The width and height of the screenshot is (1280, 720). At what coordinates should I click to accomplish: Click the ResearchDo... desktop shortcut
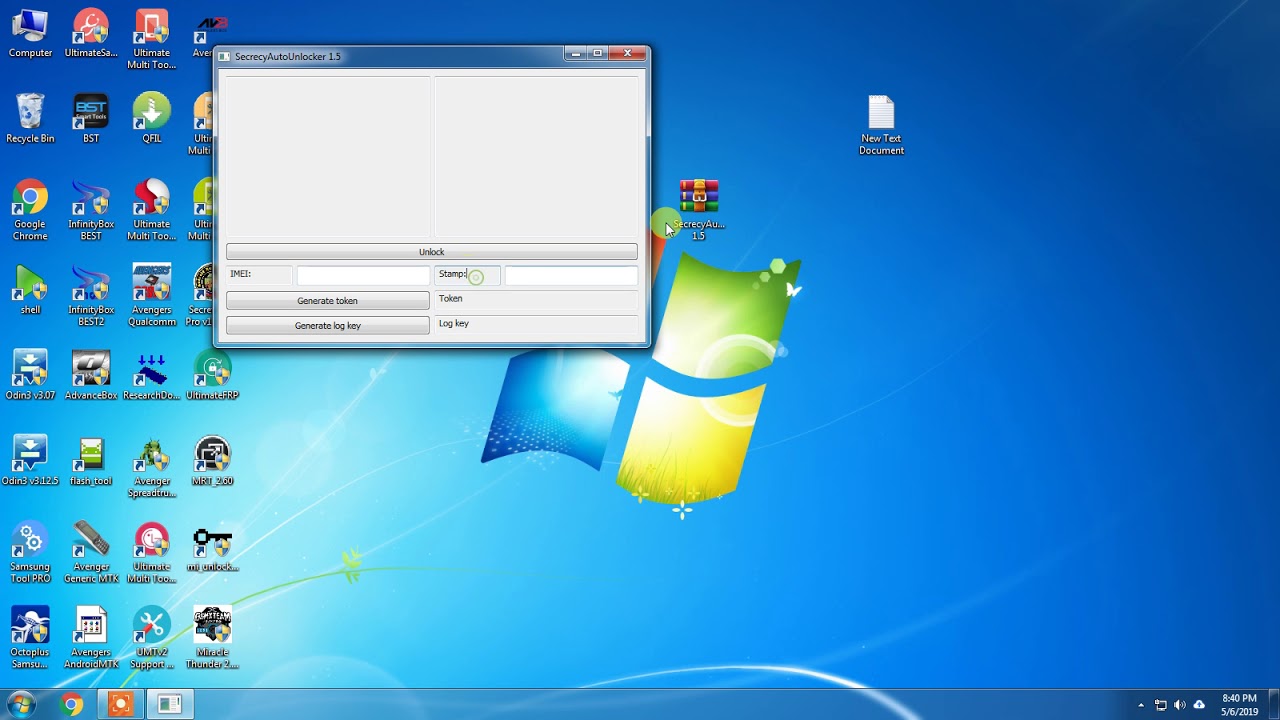click(151, 376)
